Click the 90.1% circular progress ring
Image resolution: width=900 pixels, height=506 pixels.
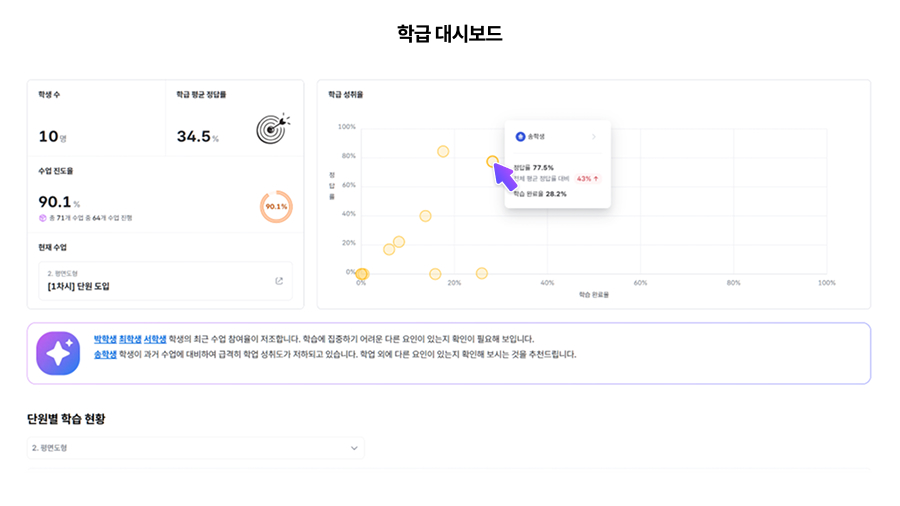click(x=275, y=207)
